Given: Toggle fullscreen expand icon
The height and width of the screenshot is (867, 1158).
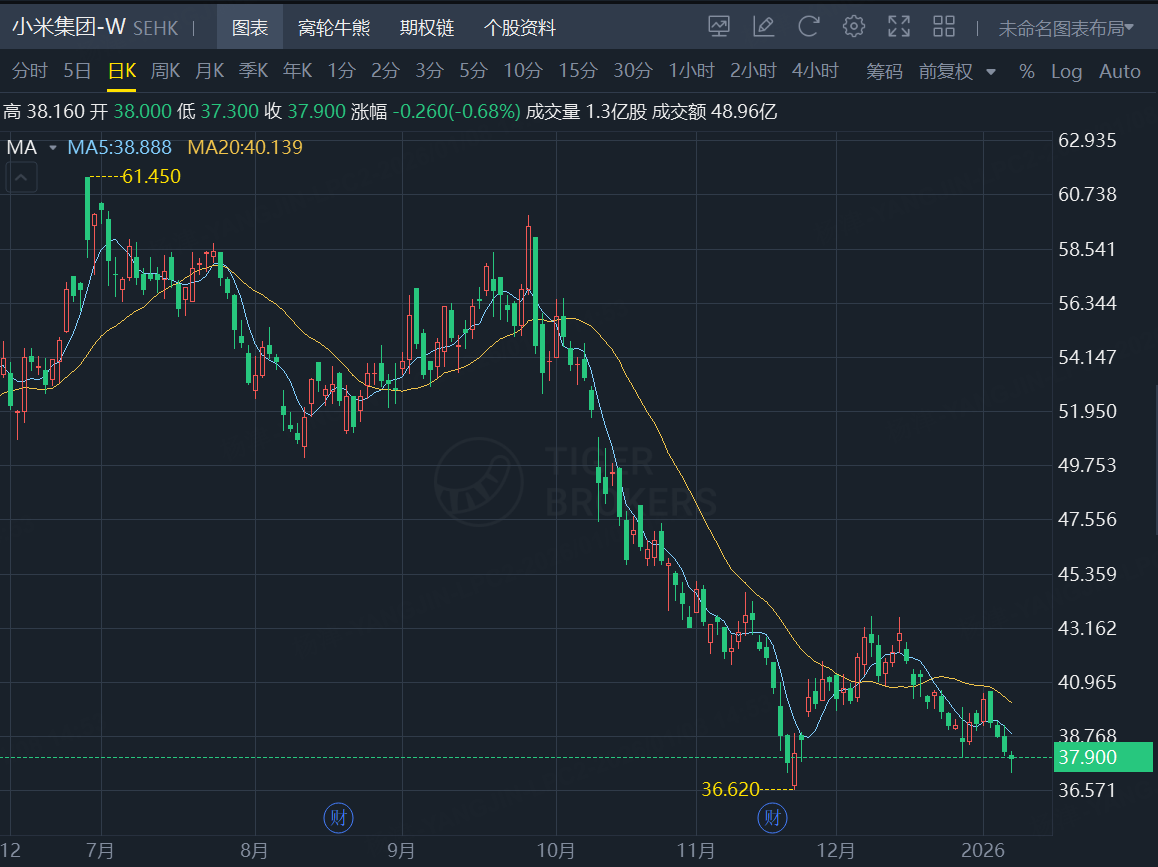Looking at the screenshot, I should click(899, 27).
